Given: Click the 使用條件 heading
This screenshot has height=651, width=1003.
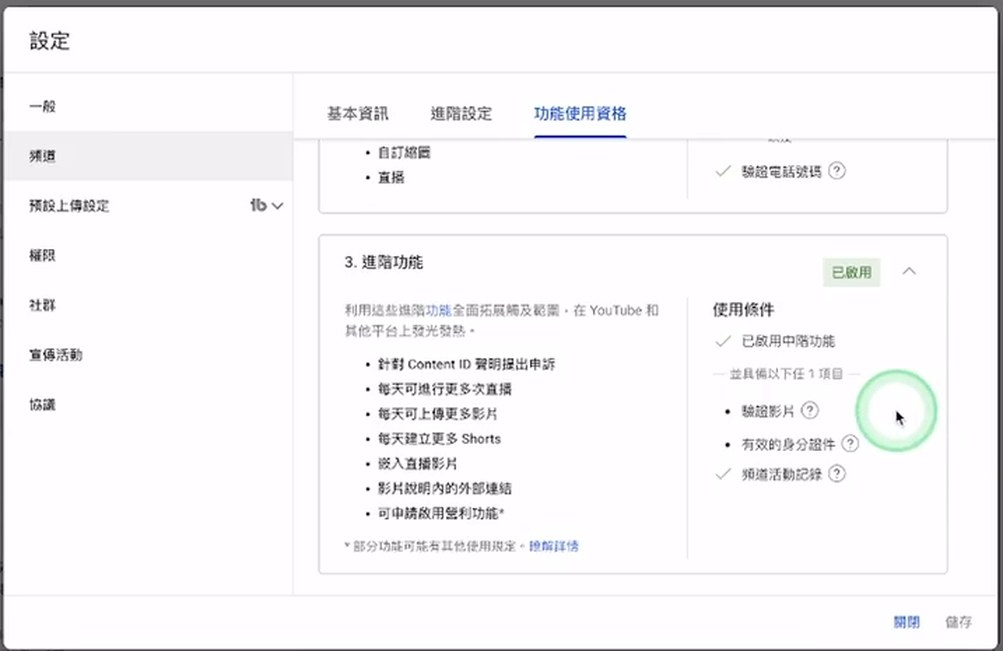Looking at the screenshot, I should 743,310.
